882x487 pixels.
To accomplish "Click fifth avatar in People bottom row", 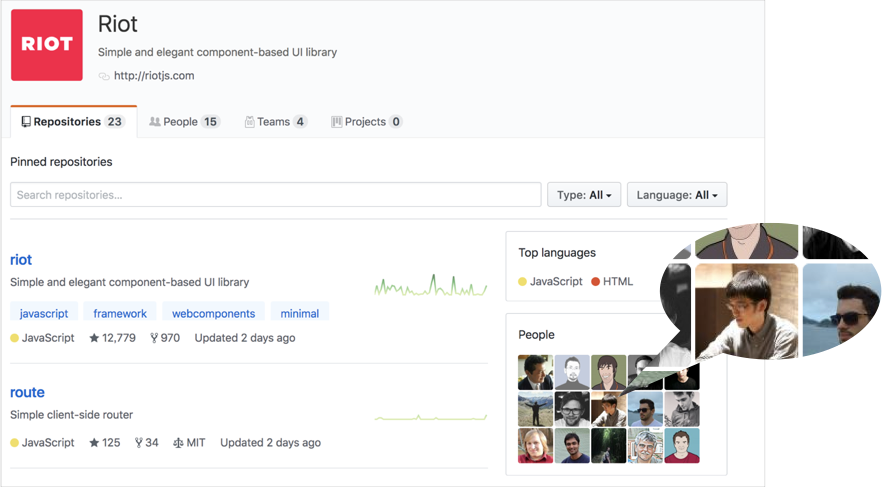I will pos(682,445).
